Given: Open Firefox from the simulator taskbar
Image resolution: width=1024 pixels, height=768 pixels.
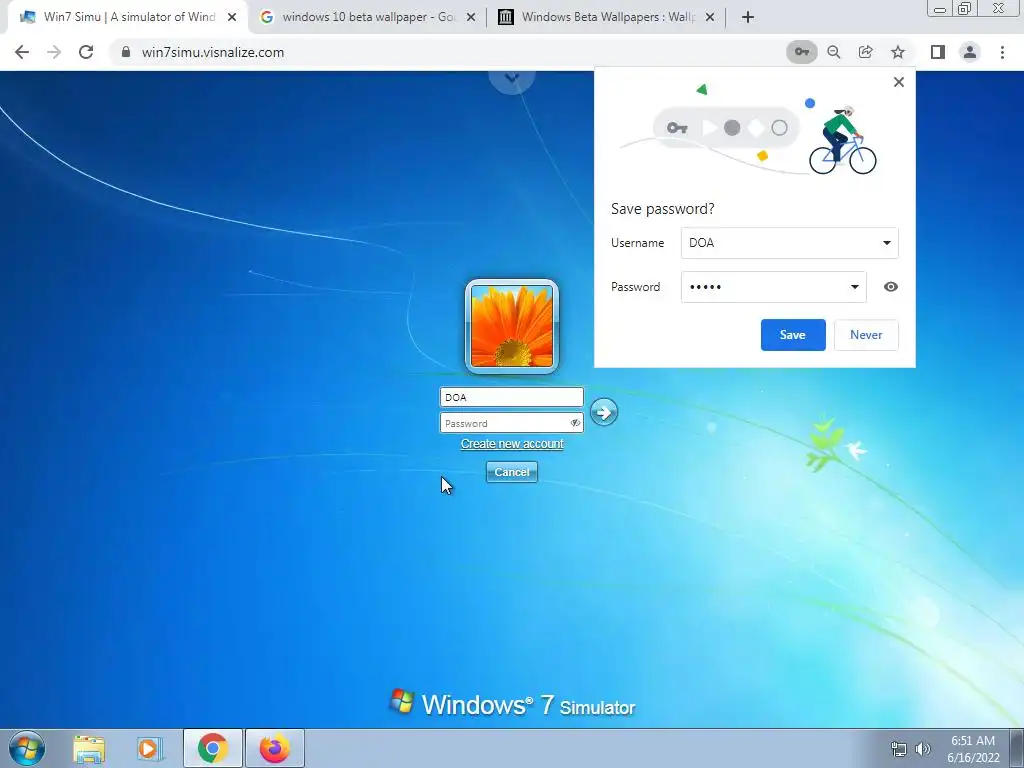Looking at the screenshot, I should pyautogui.click(x=274, y=748).
